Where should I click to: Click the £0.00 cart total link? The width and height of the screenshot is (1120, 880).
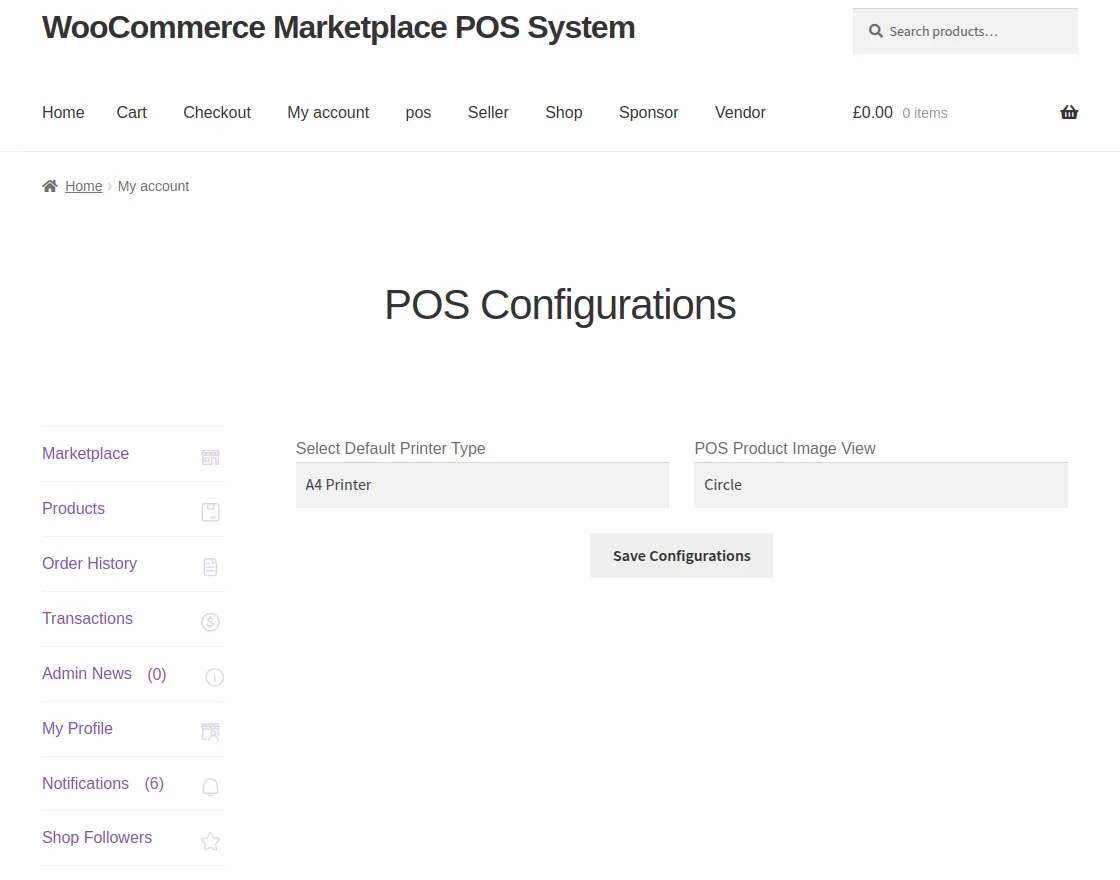coord(871,112)
